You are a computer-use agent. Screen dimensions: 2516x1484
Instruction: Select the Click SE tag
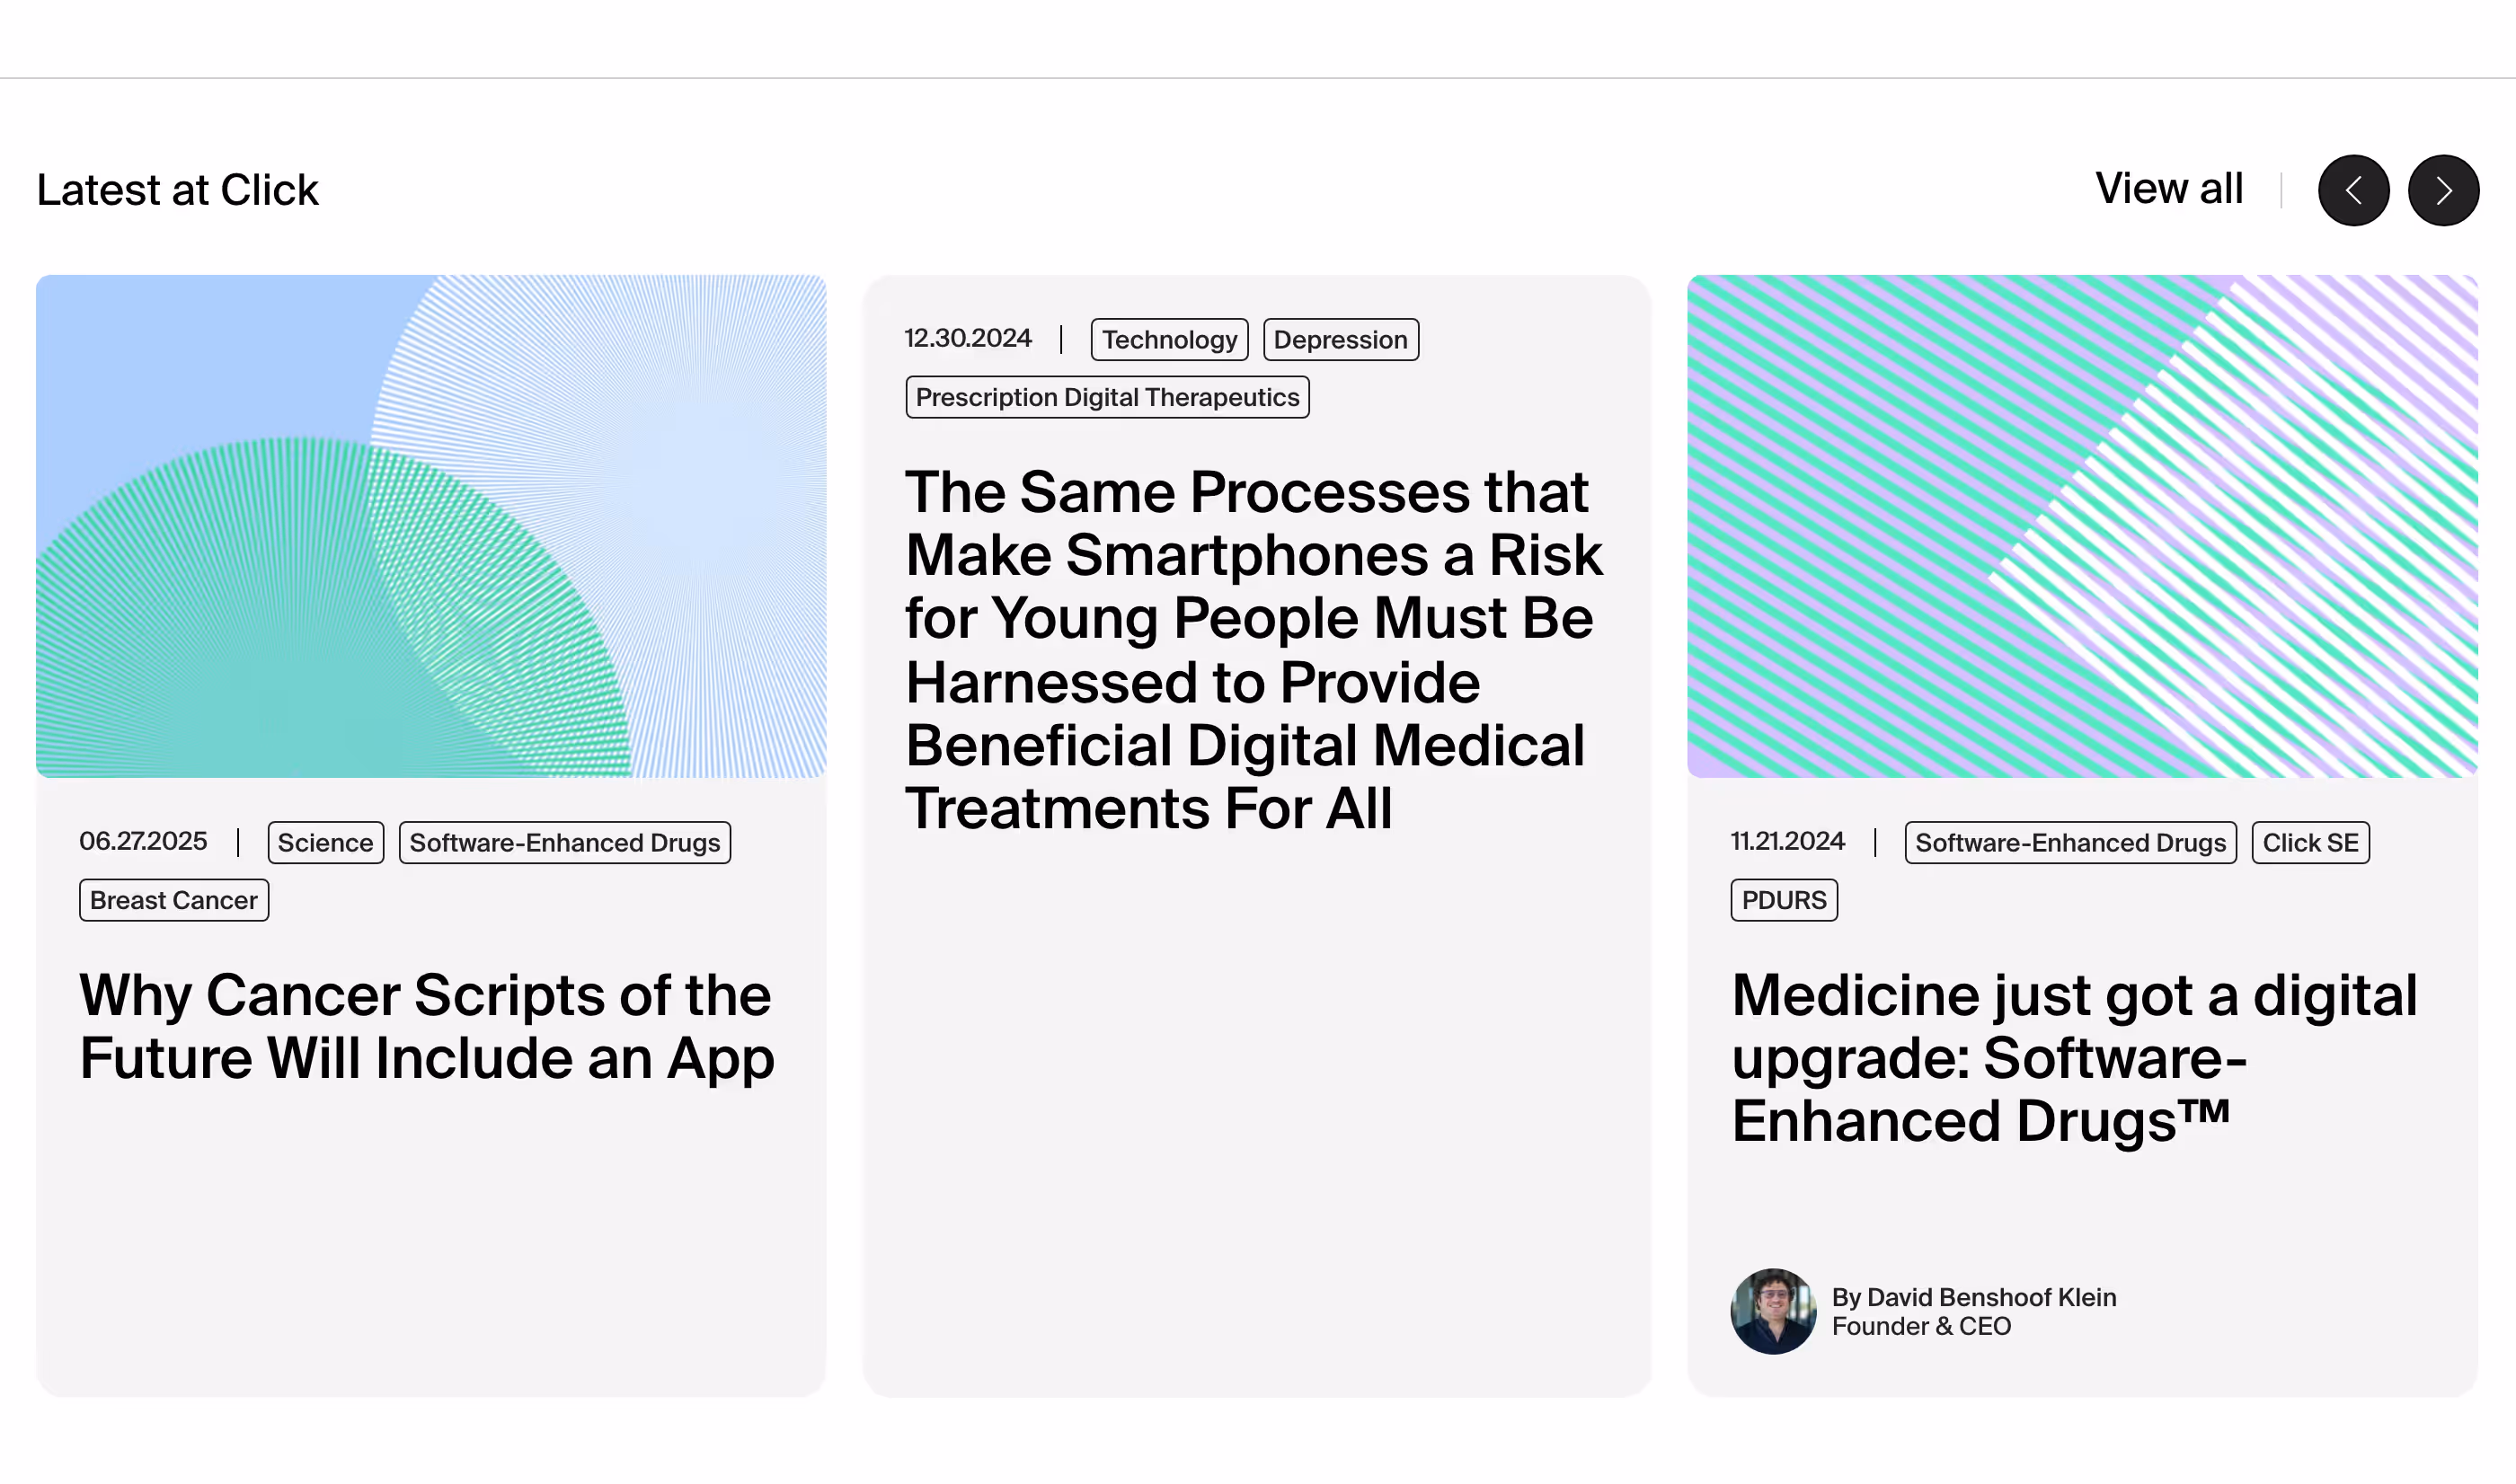(x=2310, y=842)
